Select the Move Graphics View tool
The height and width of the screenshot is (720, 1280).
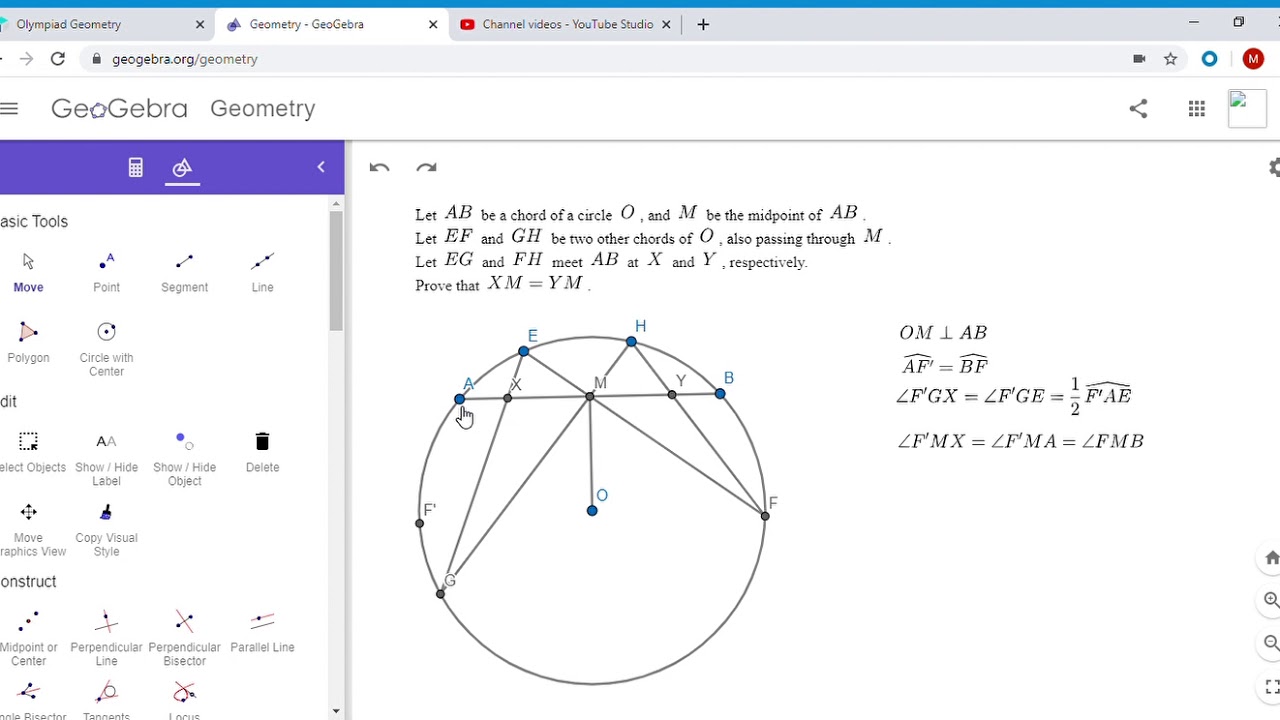(28, 528)
